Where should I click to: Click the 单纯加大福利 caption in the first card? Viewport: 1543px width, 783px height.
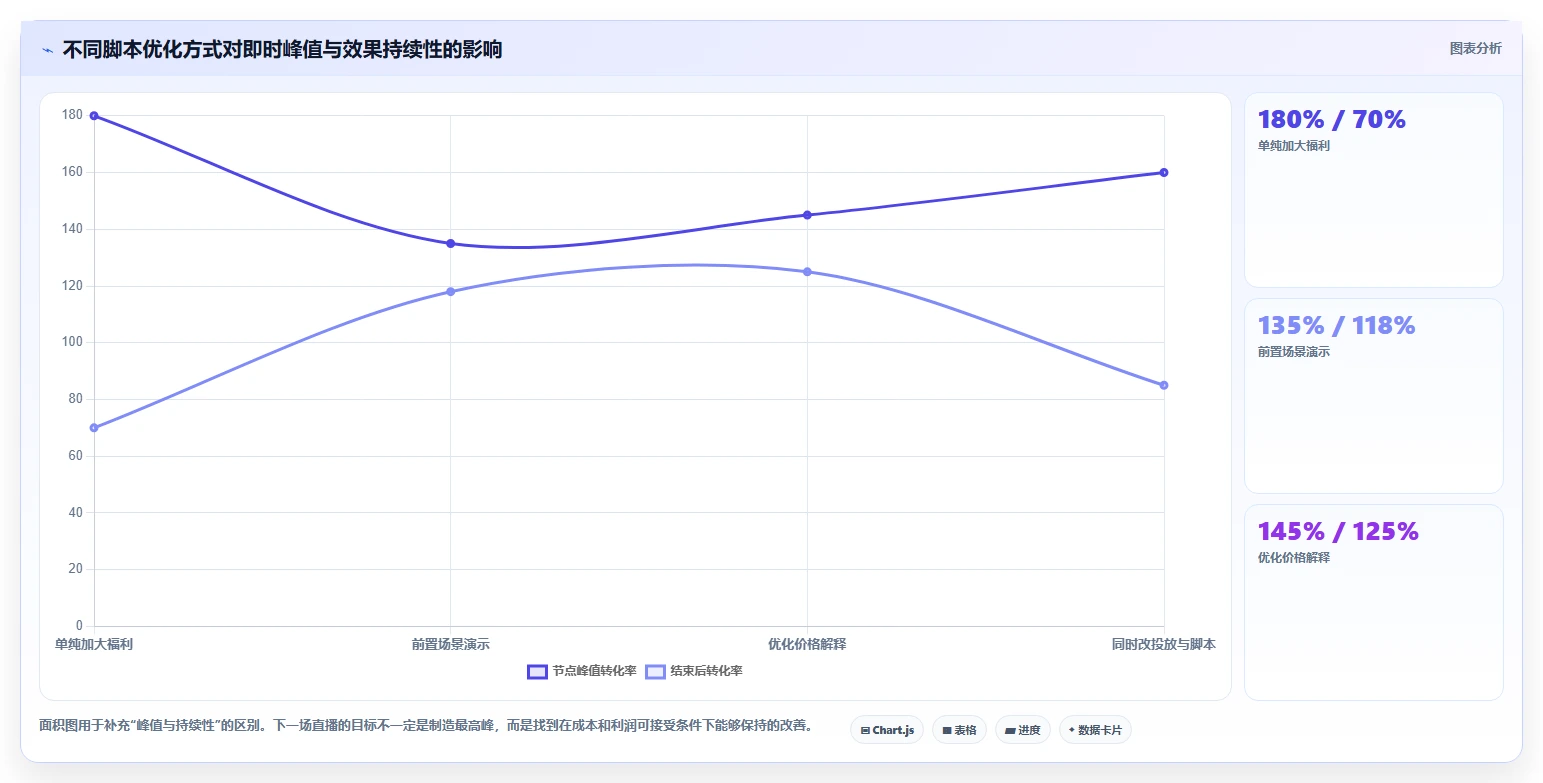point(1294,146)
